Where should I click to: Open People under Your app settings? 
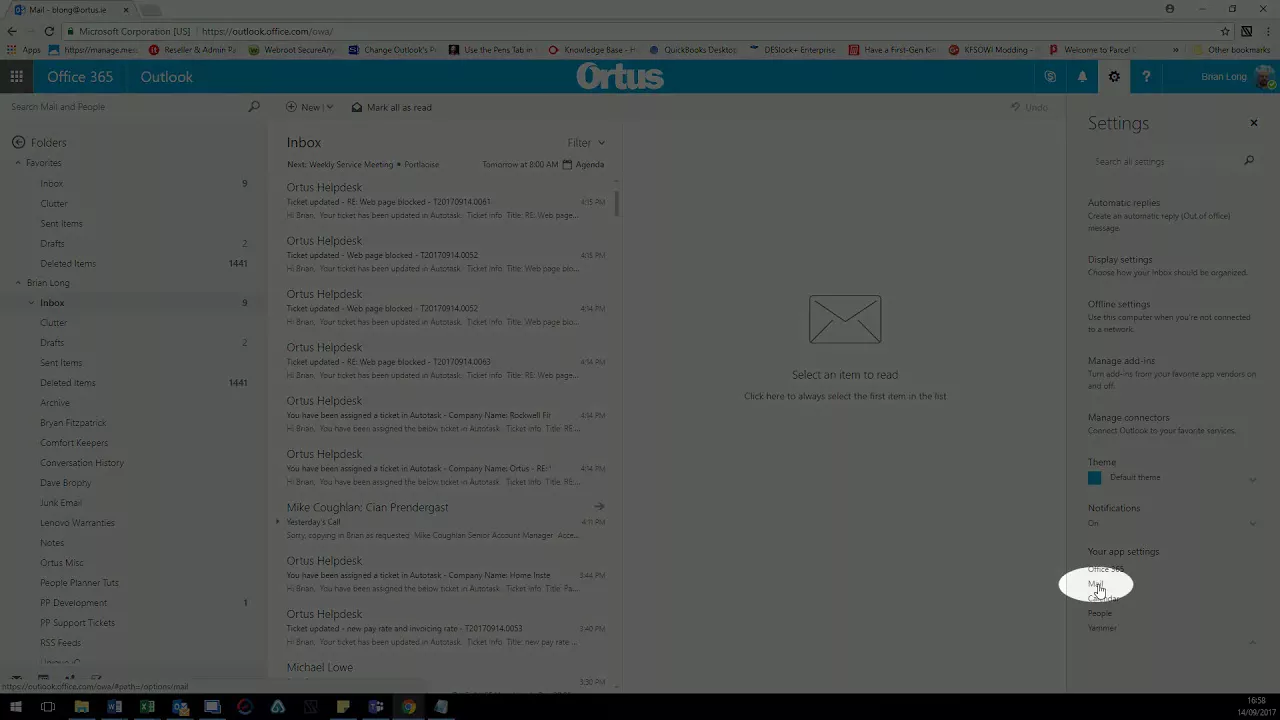coord(1100,613)
